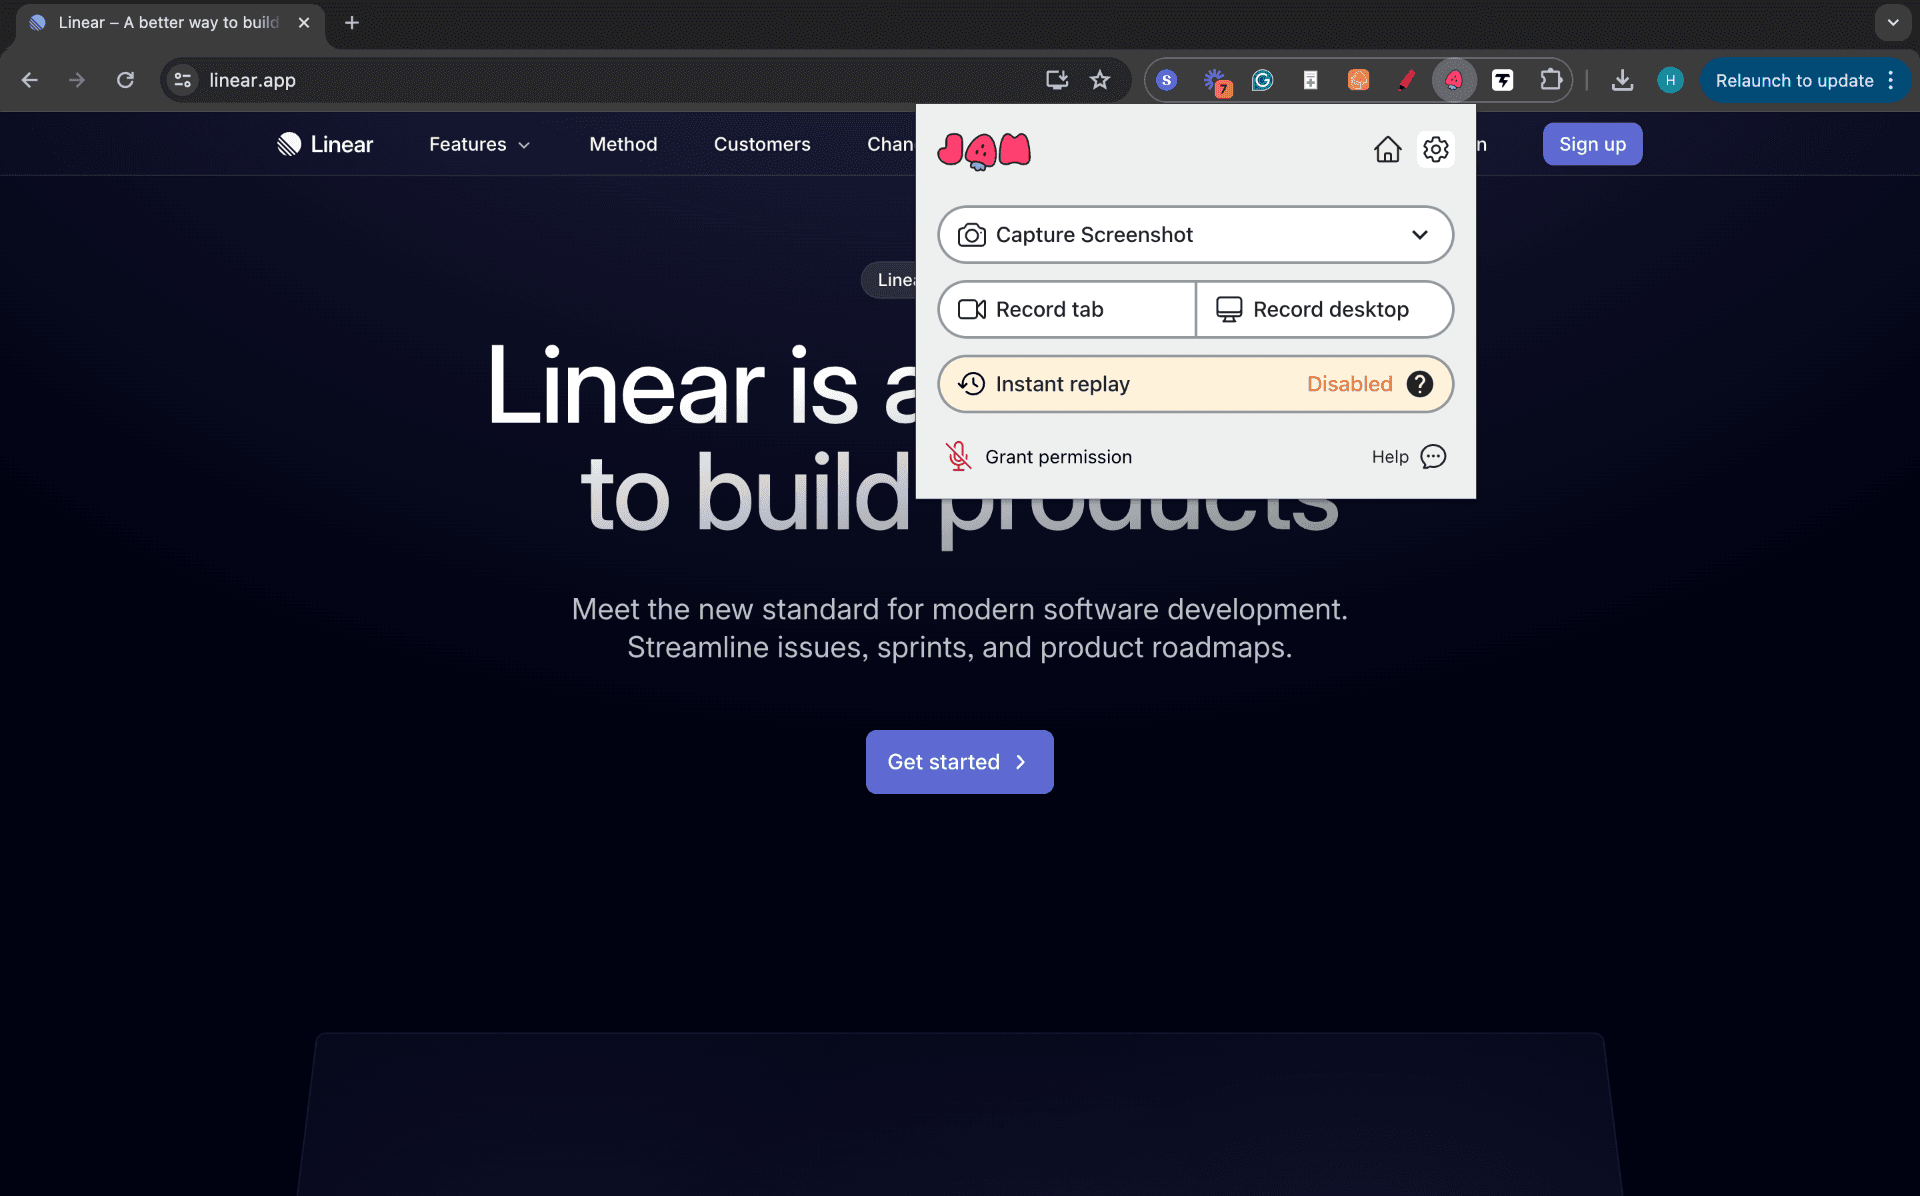The height and width of the screenshot is (1196, 1920).
Task: Go forward one page
Action: 77,80
